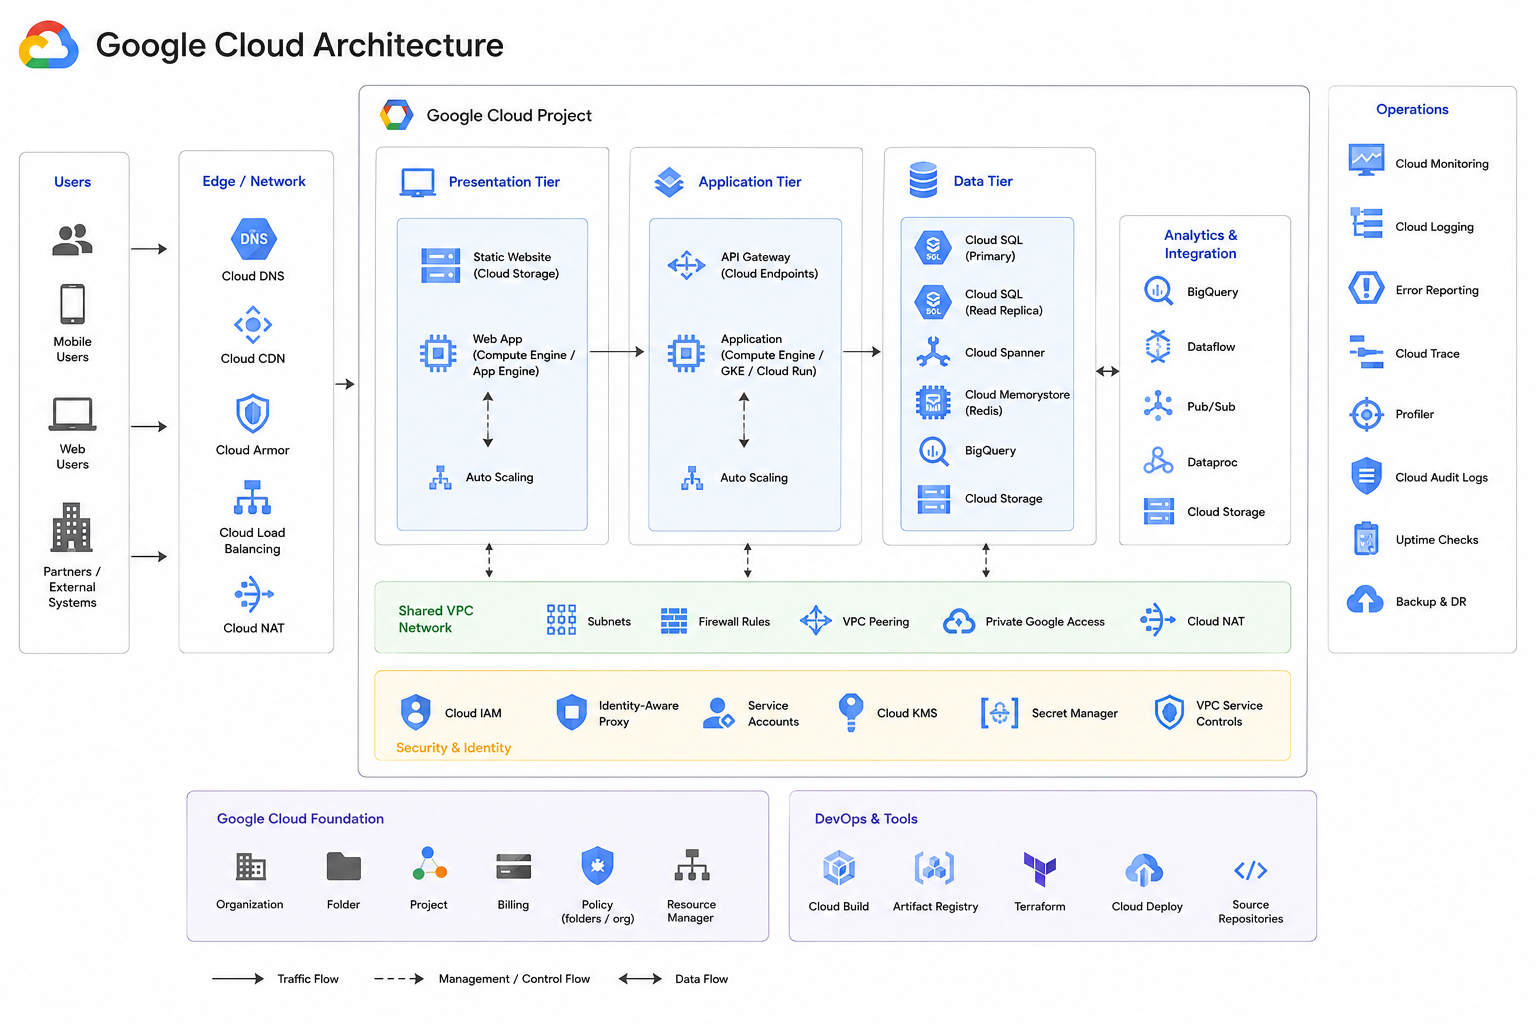This screenshot has height=1024, width=1536.
Task: Click the Cloud KMS key icon
Action: point(850,712)
